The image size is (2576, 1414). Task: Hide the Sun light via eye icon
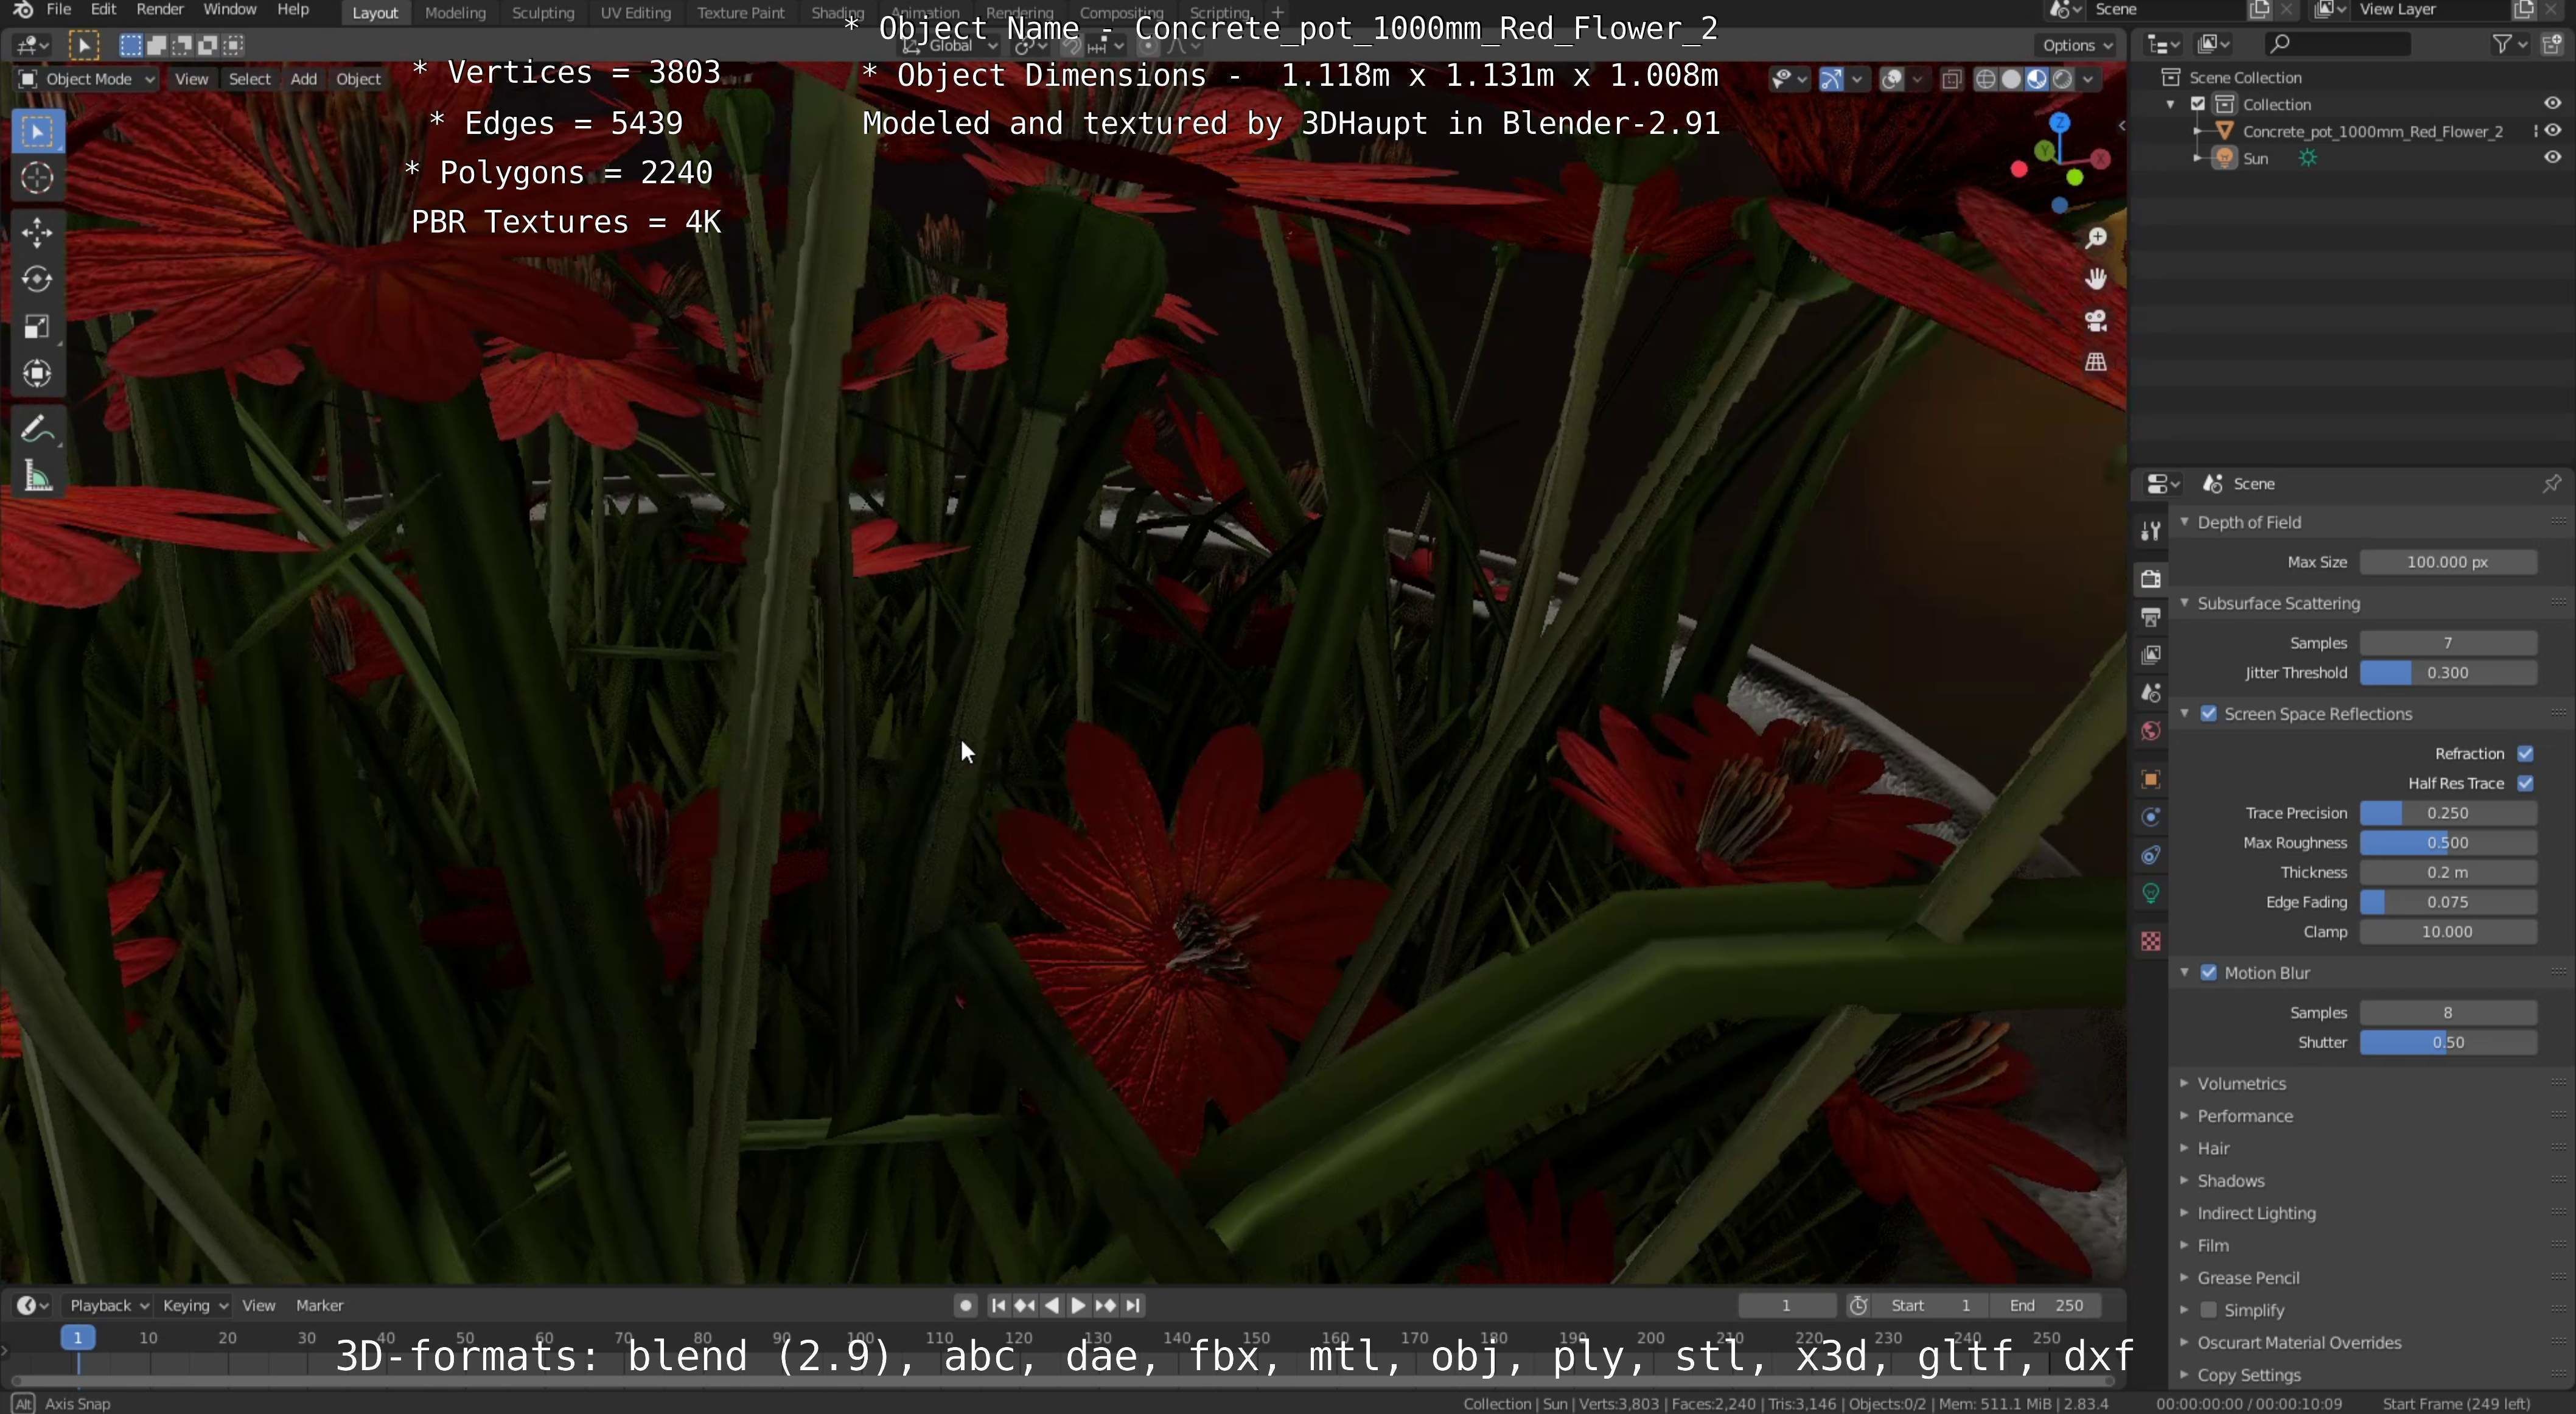pyautogui.click(x=2552, y=158)
